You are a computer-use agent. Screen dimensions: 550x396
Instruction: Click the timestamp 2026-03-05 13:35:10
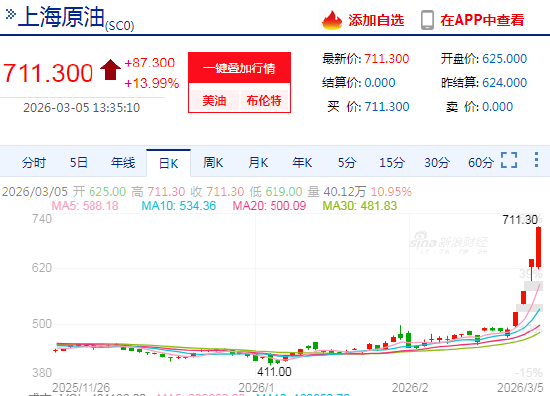click(82, 108)
